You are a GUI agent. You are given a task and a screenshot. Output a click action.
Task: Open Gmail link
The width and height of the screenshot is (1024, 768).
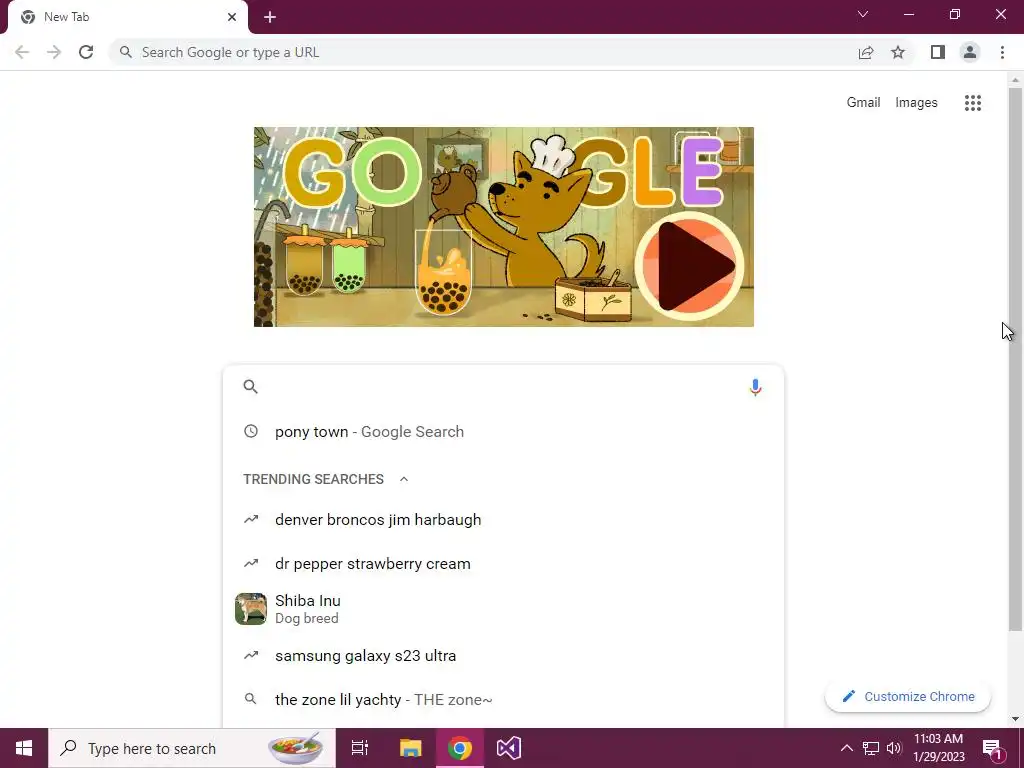[863, 103]
